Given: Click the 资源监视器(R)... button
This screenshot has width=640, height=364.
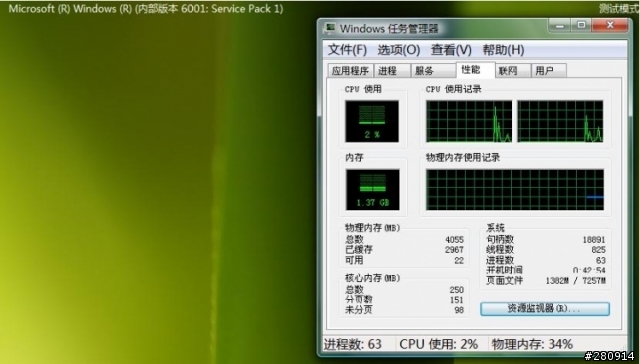Looking at the screenshot, I should click(545, 309).
